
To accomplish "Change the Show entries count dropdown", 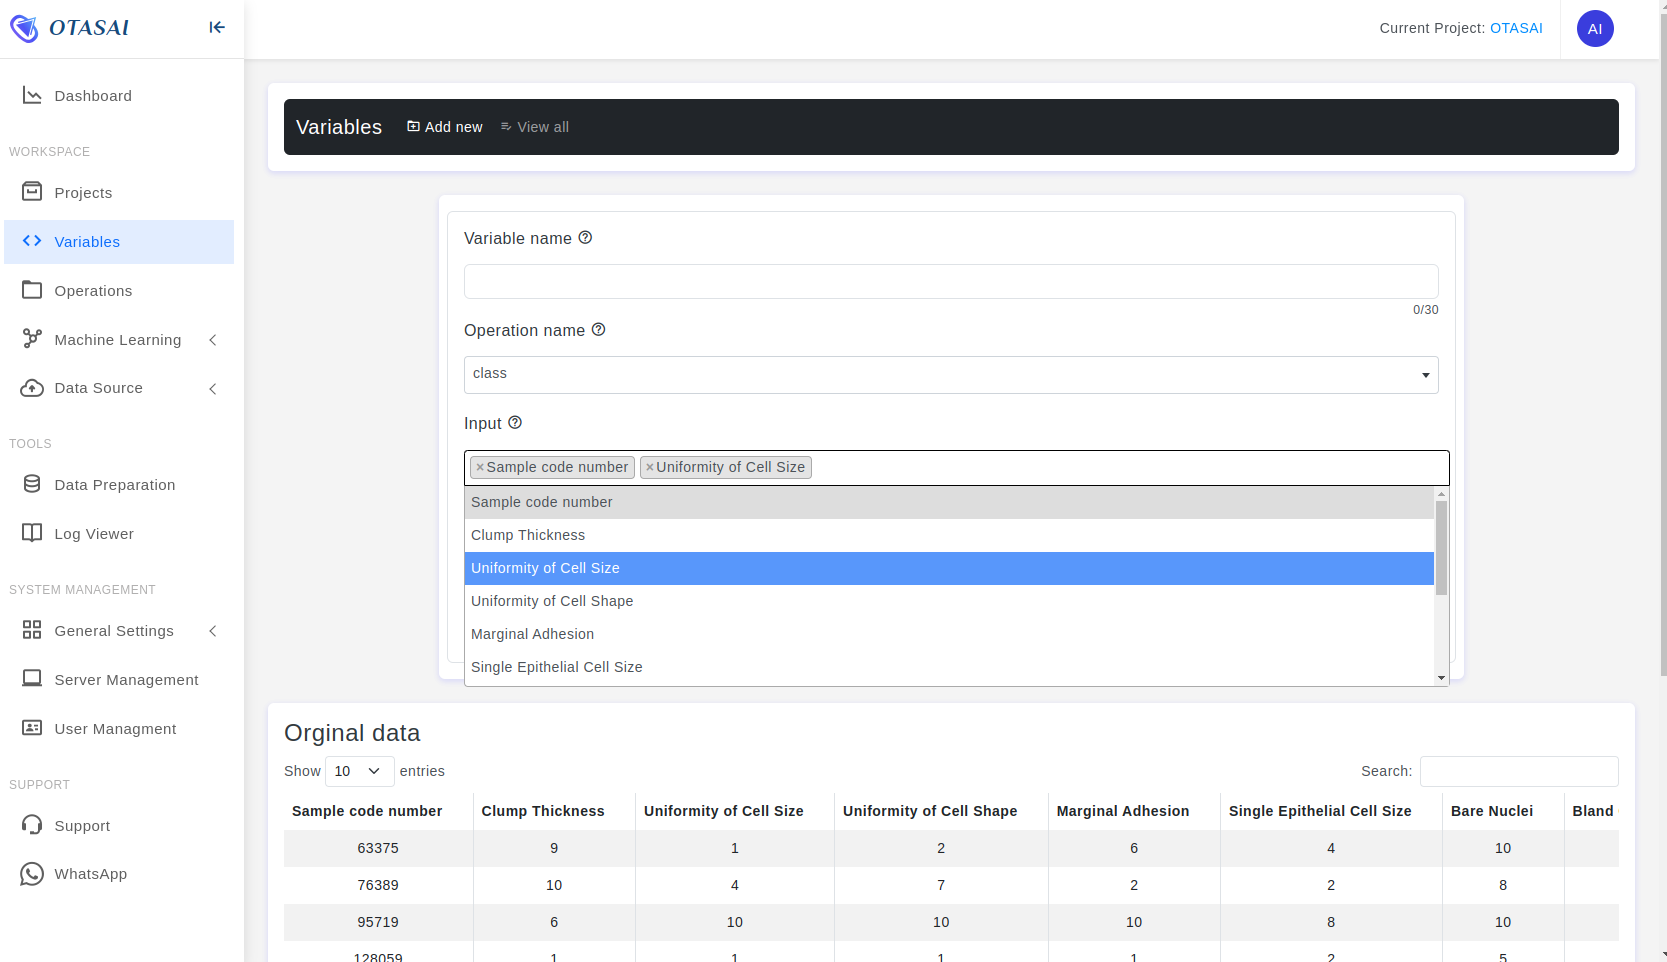I will pos(358,771).
